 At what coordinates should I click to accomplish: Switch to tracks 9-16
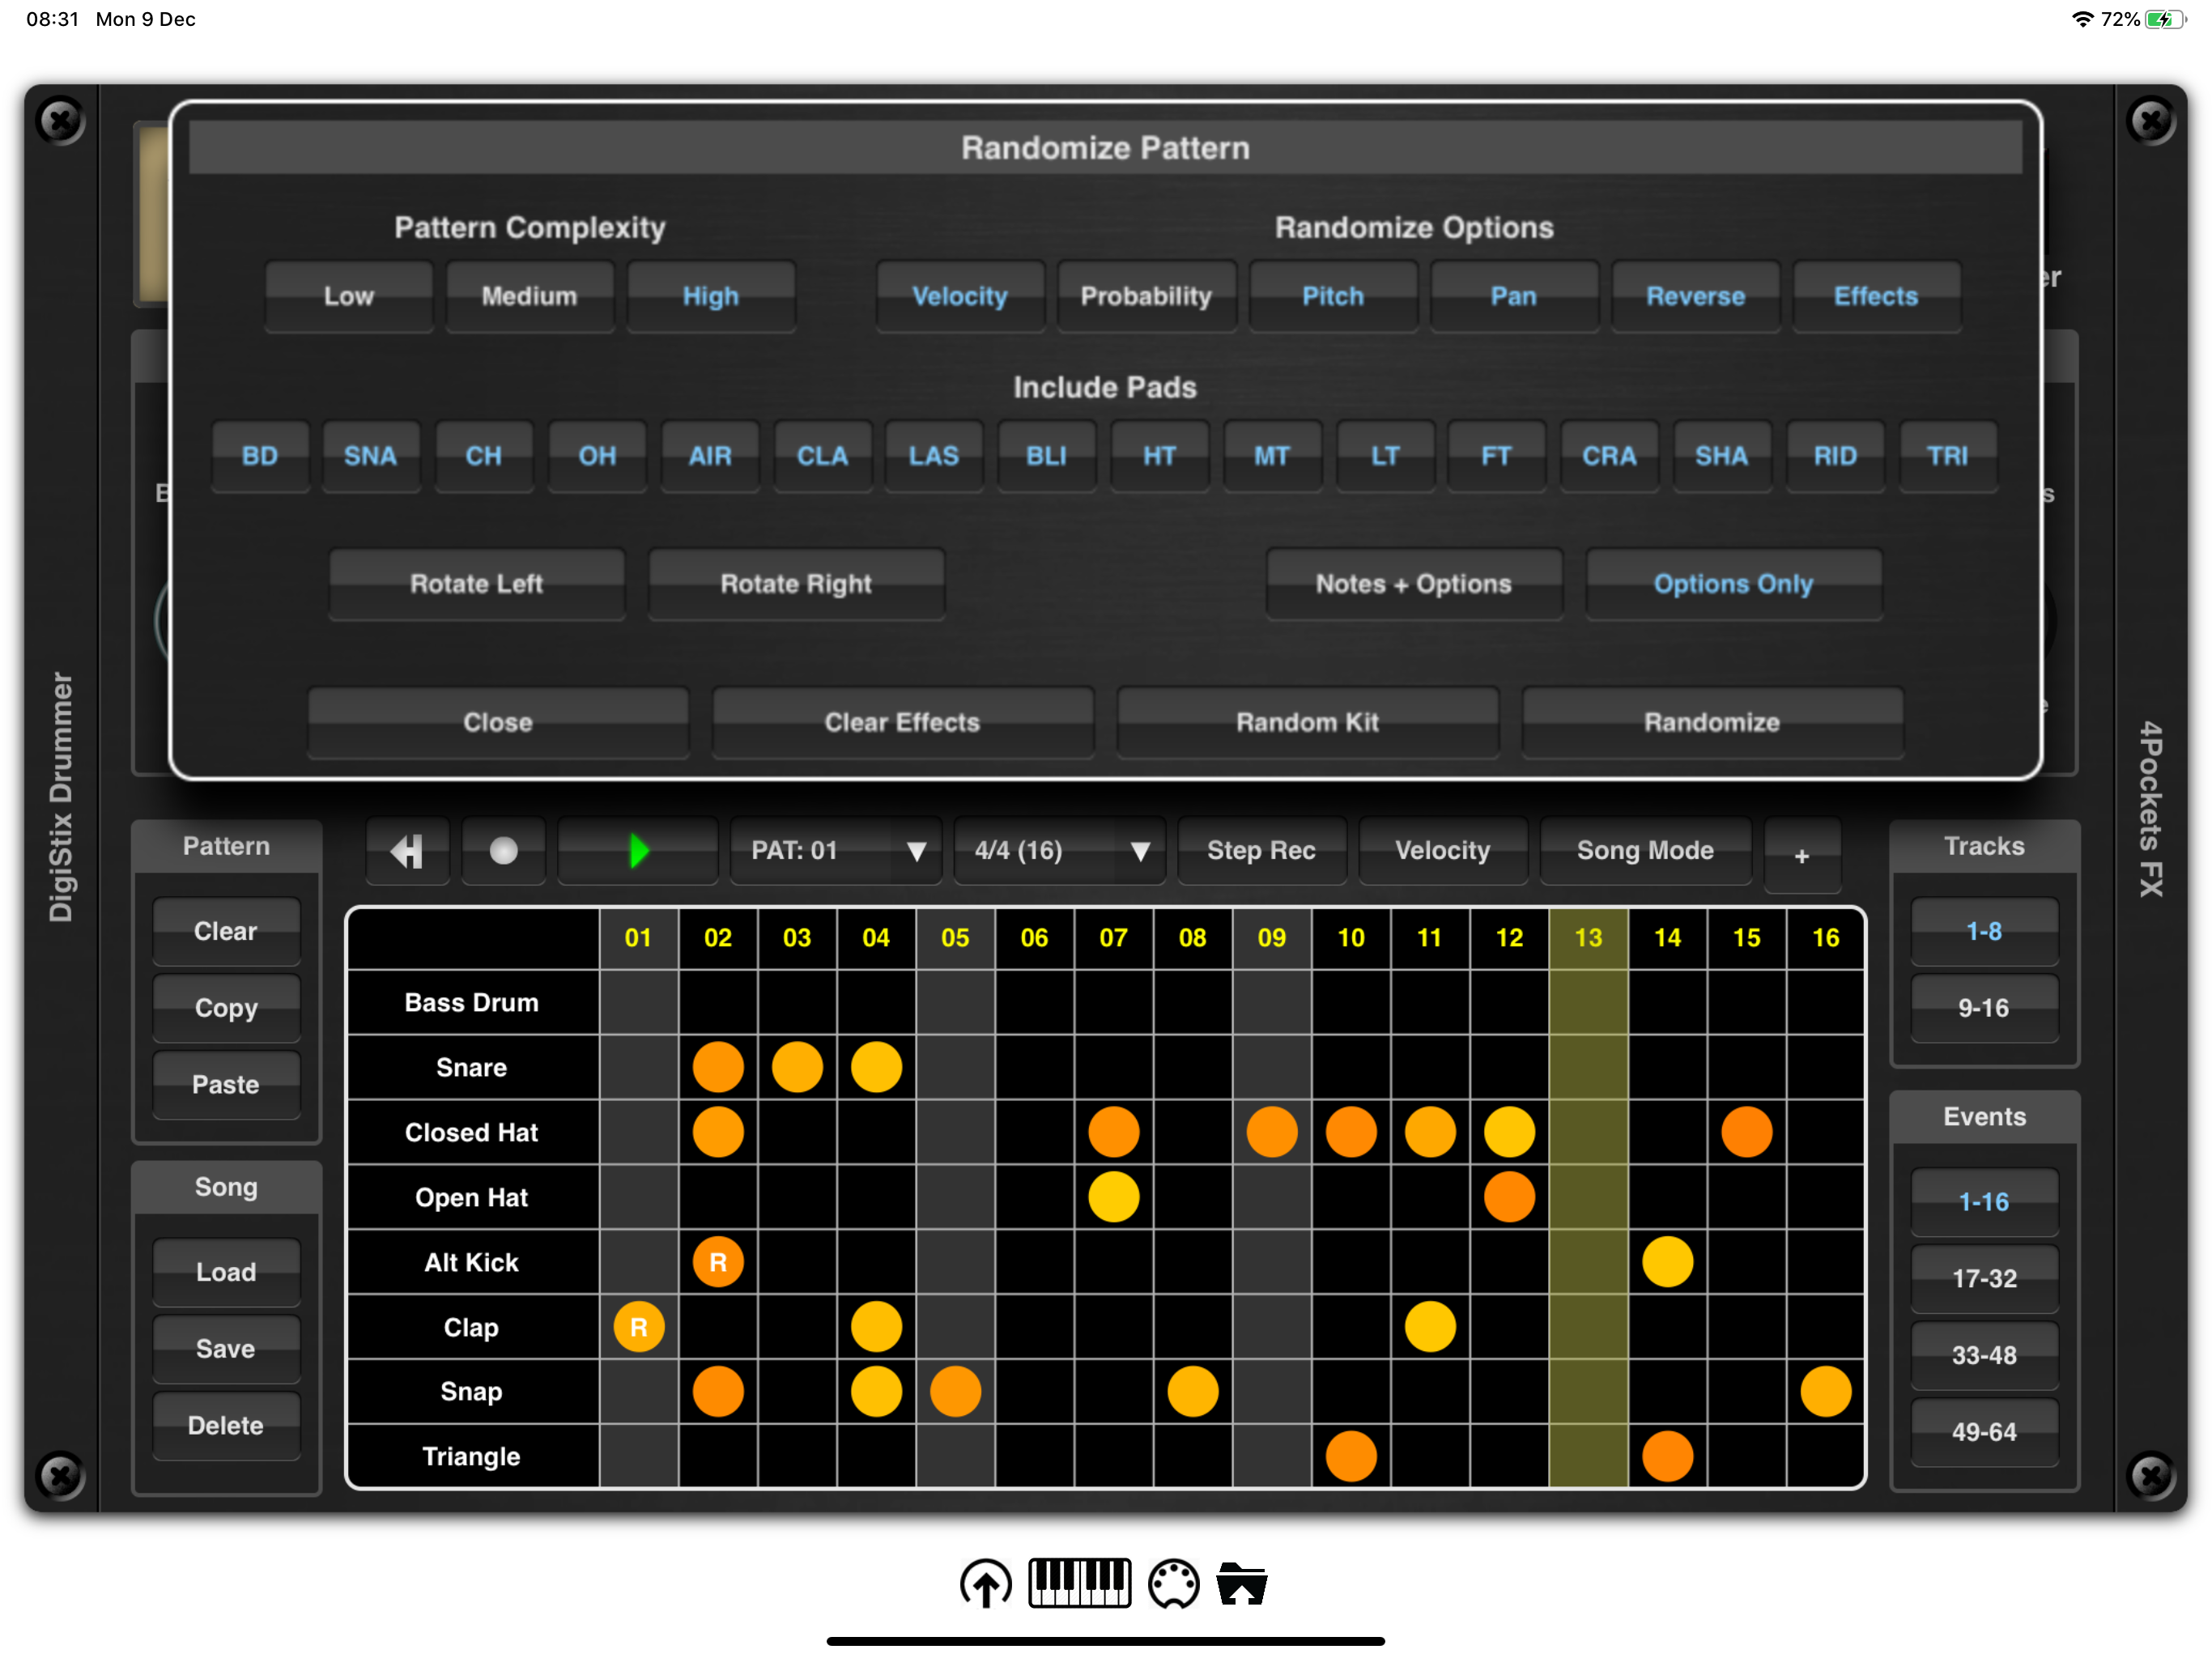(1983, 1008)
